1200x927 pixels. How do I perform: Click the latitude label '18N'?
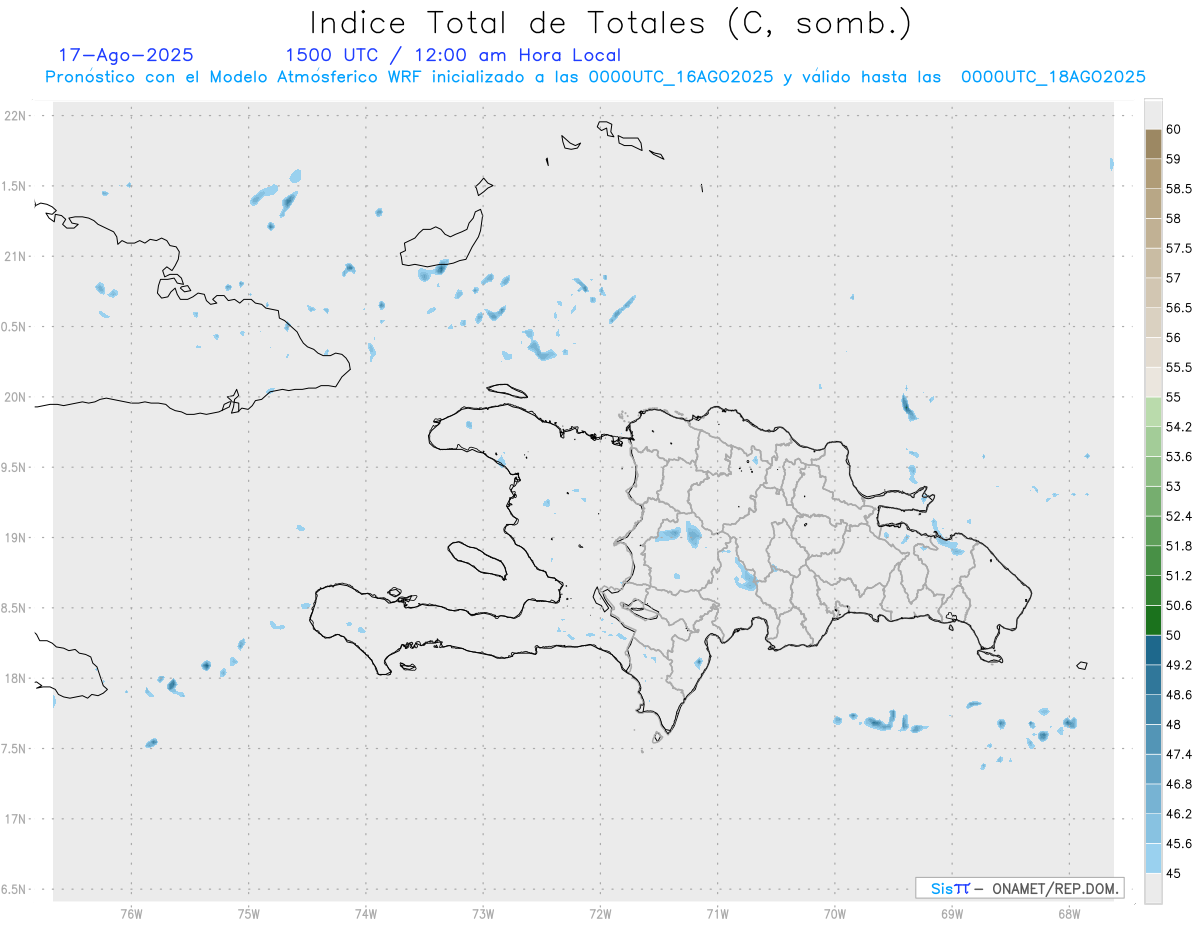[17, 679]
